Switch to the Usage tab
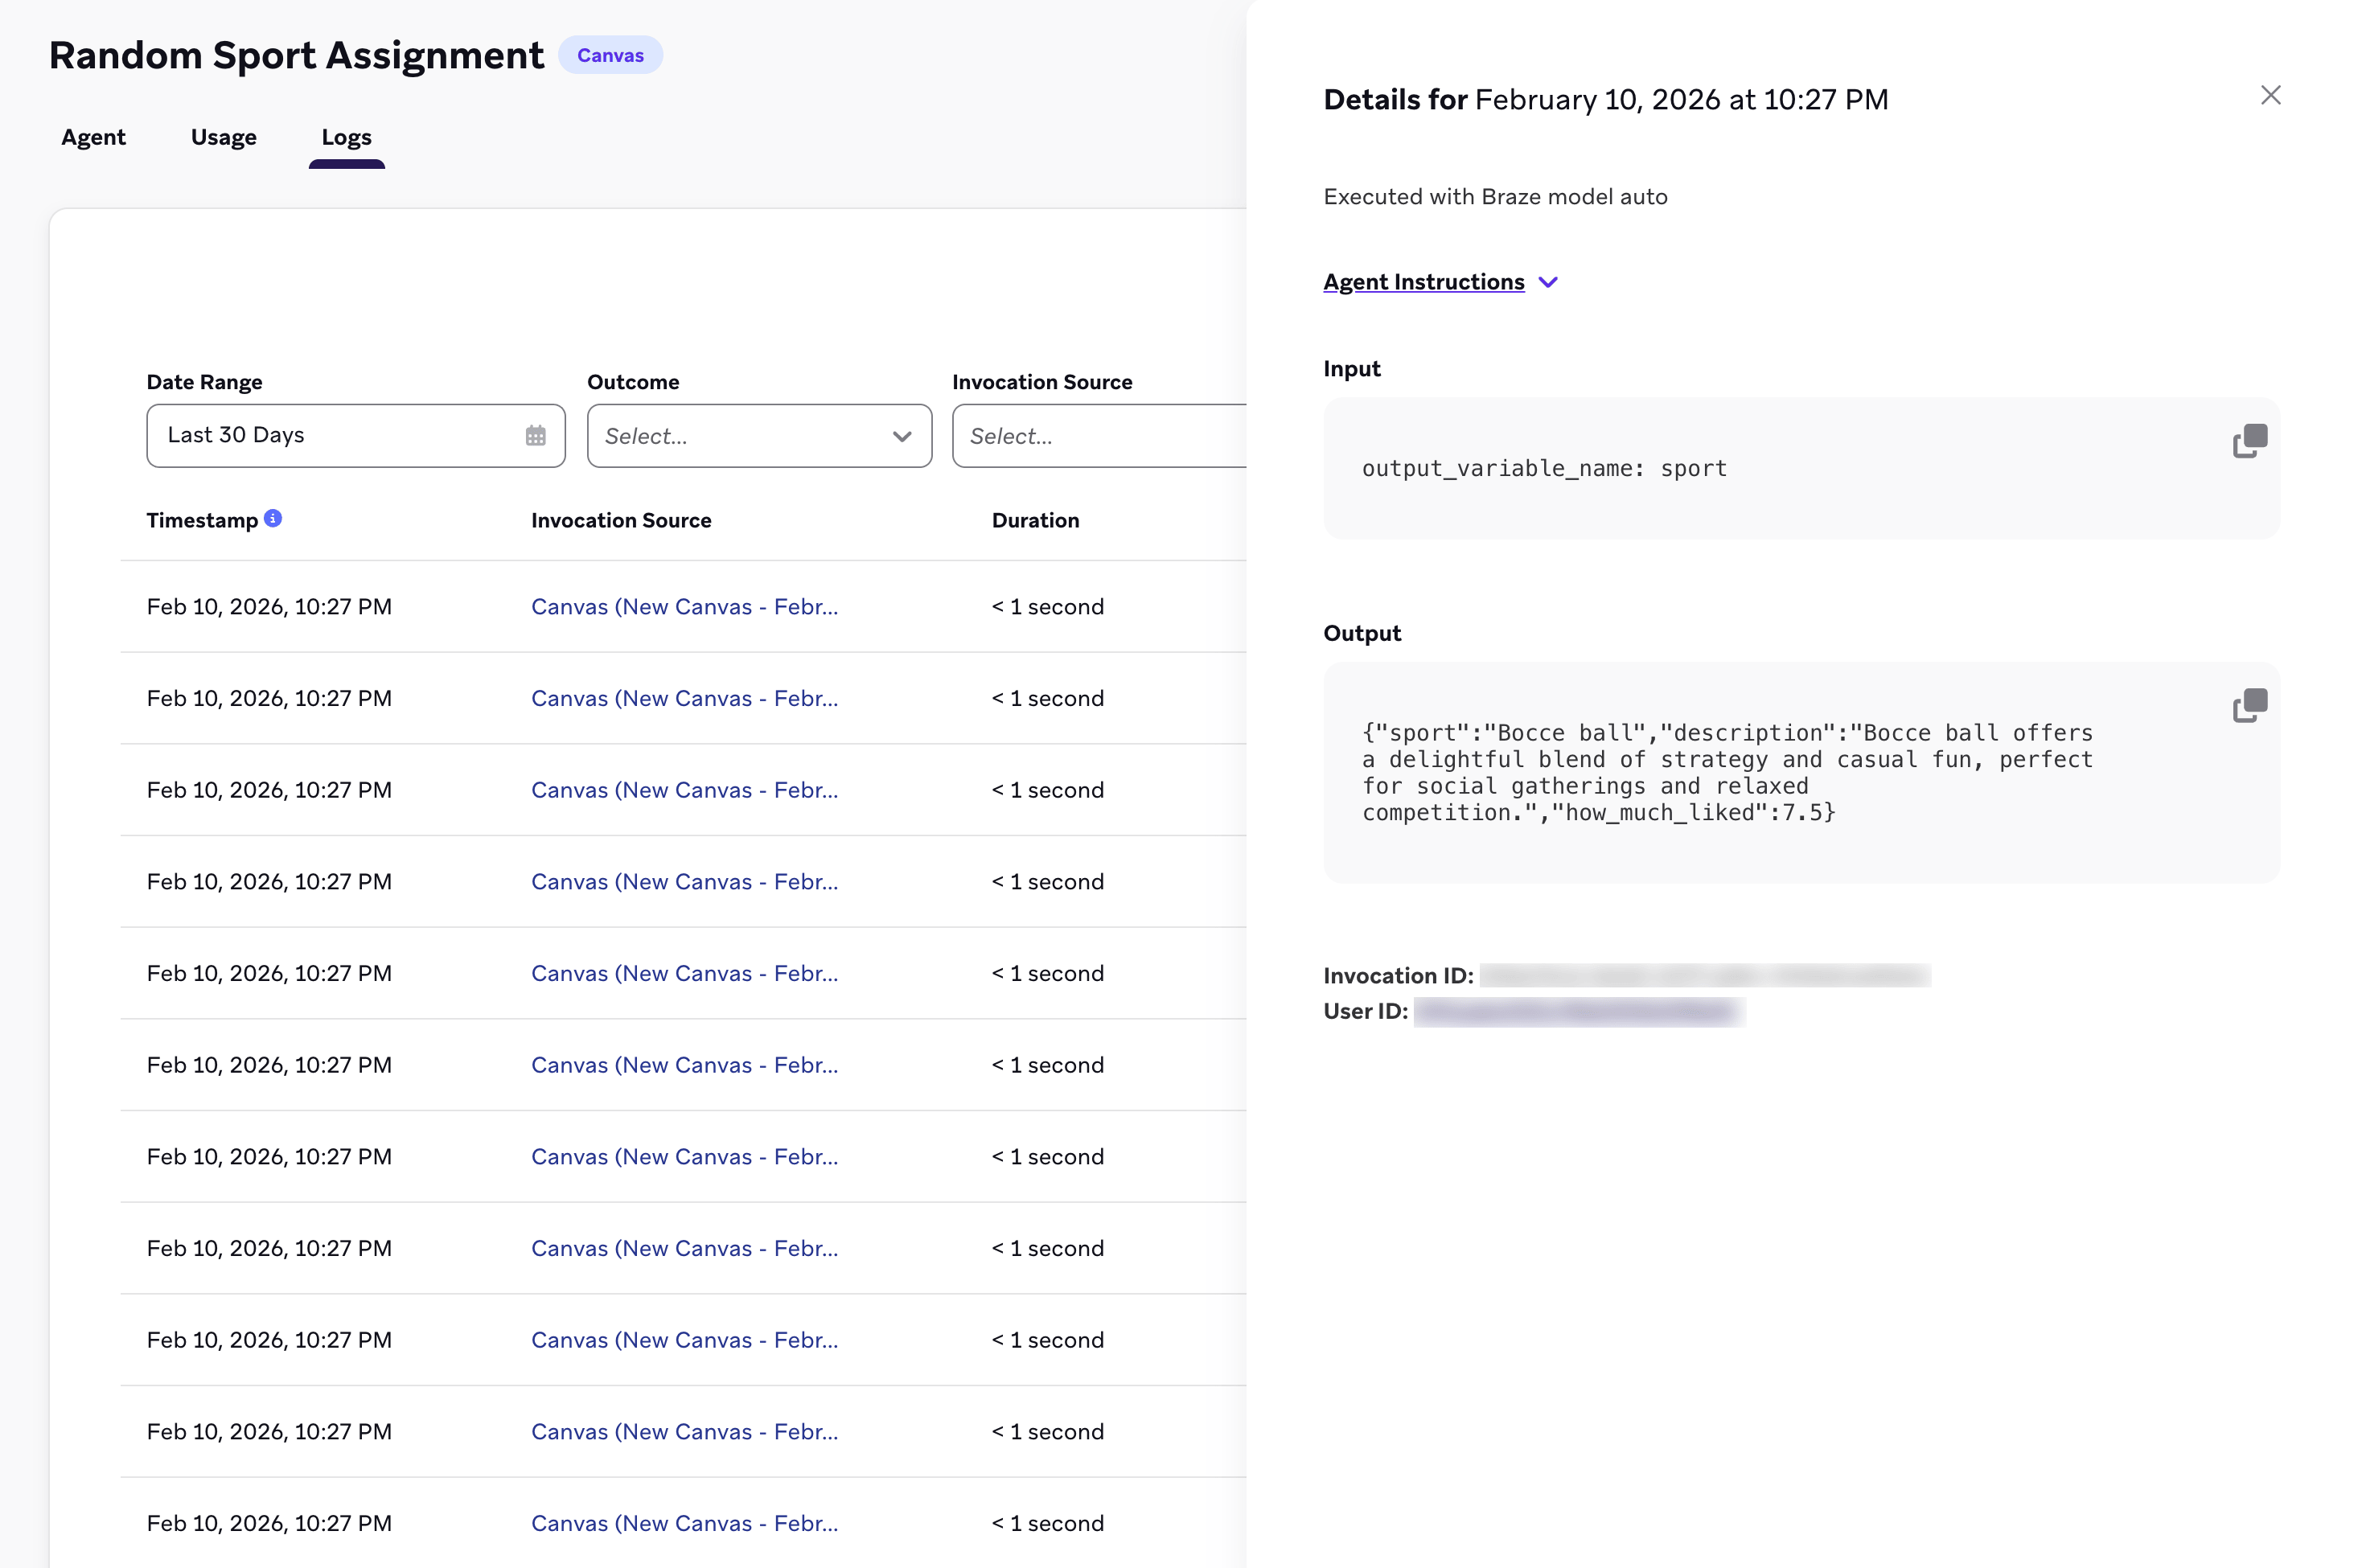The width and height of the screenshot is (2358, 1568). pos(223,137)
